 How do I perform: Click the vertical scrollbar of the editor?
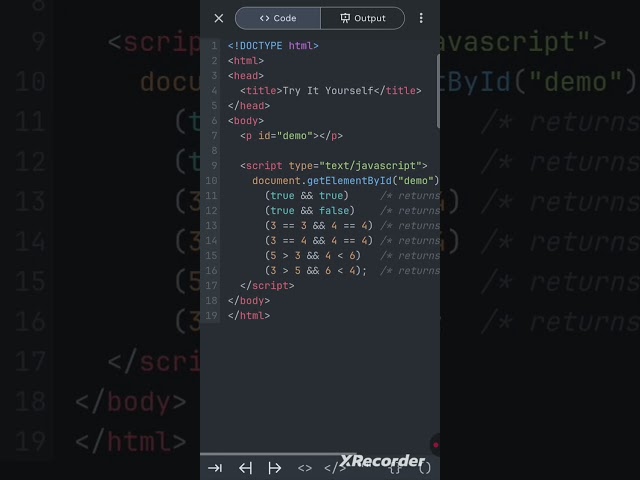click(x=438, y=91)
